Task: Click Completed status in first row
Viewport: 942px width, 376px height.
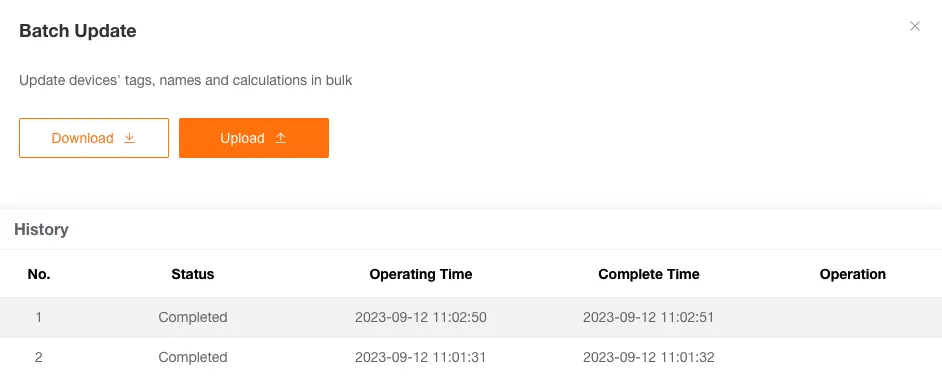Action: (x=193, y=317)
